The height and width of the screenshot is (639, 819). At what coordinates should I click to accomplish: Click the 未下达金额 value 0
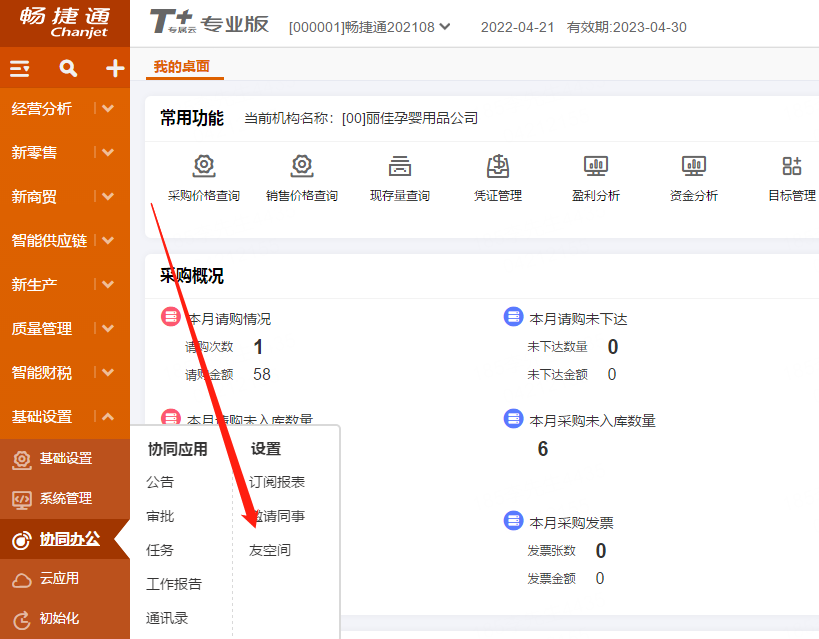click(612, 374)
